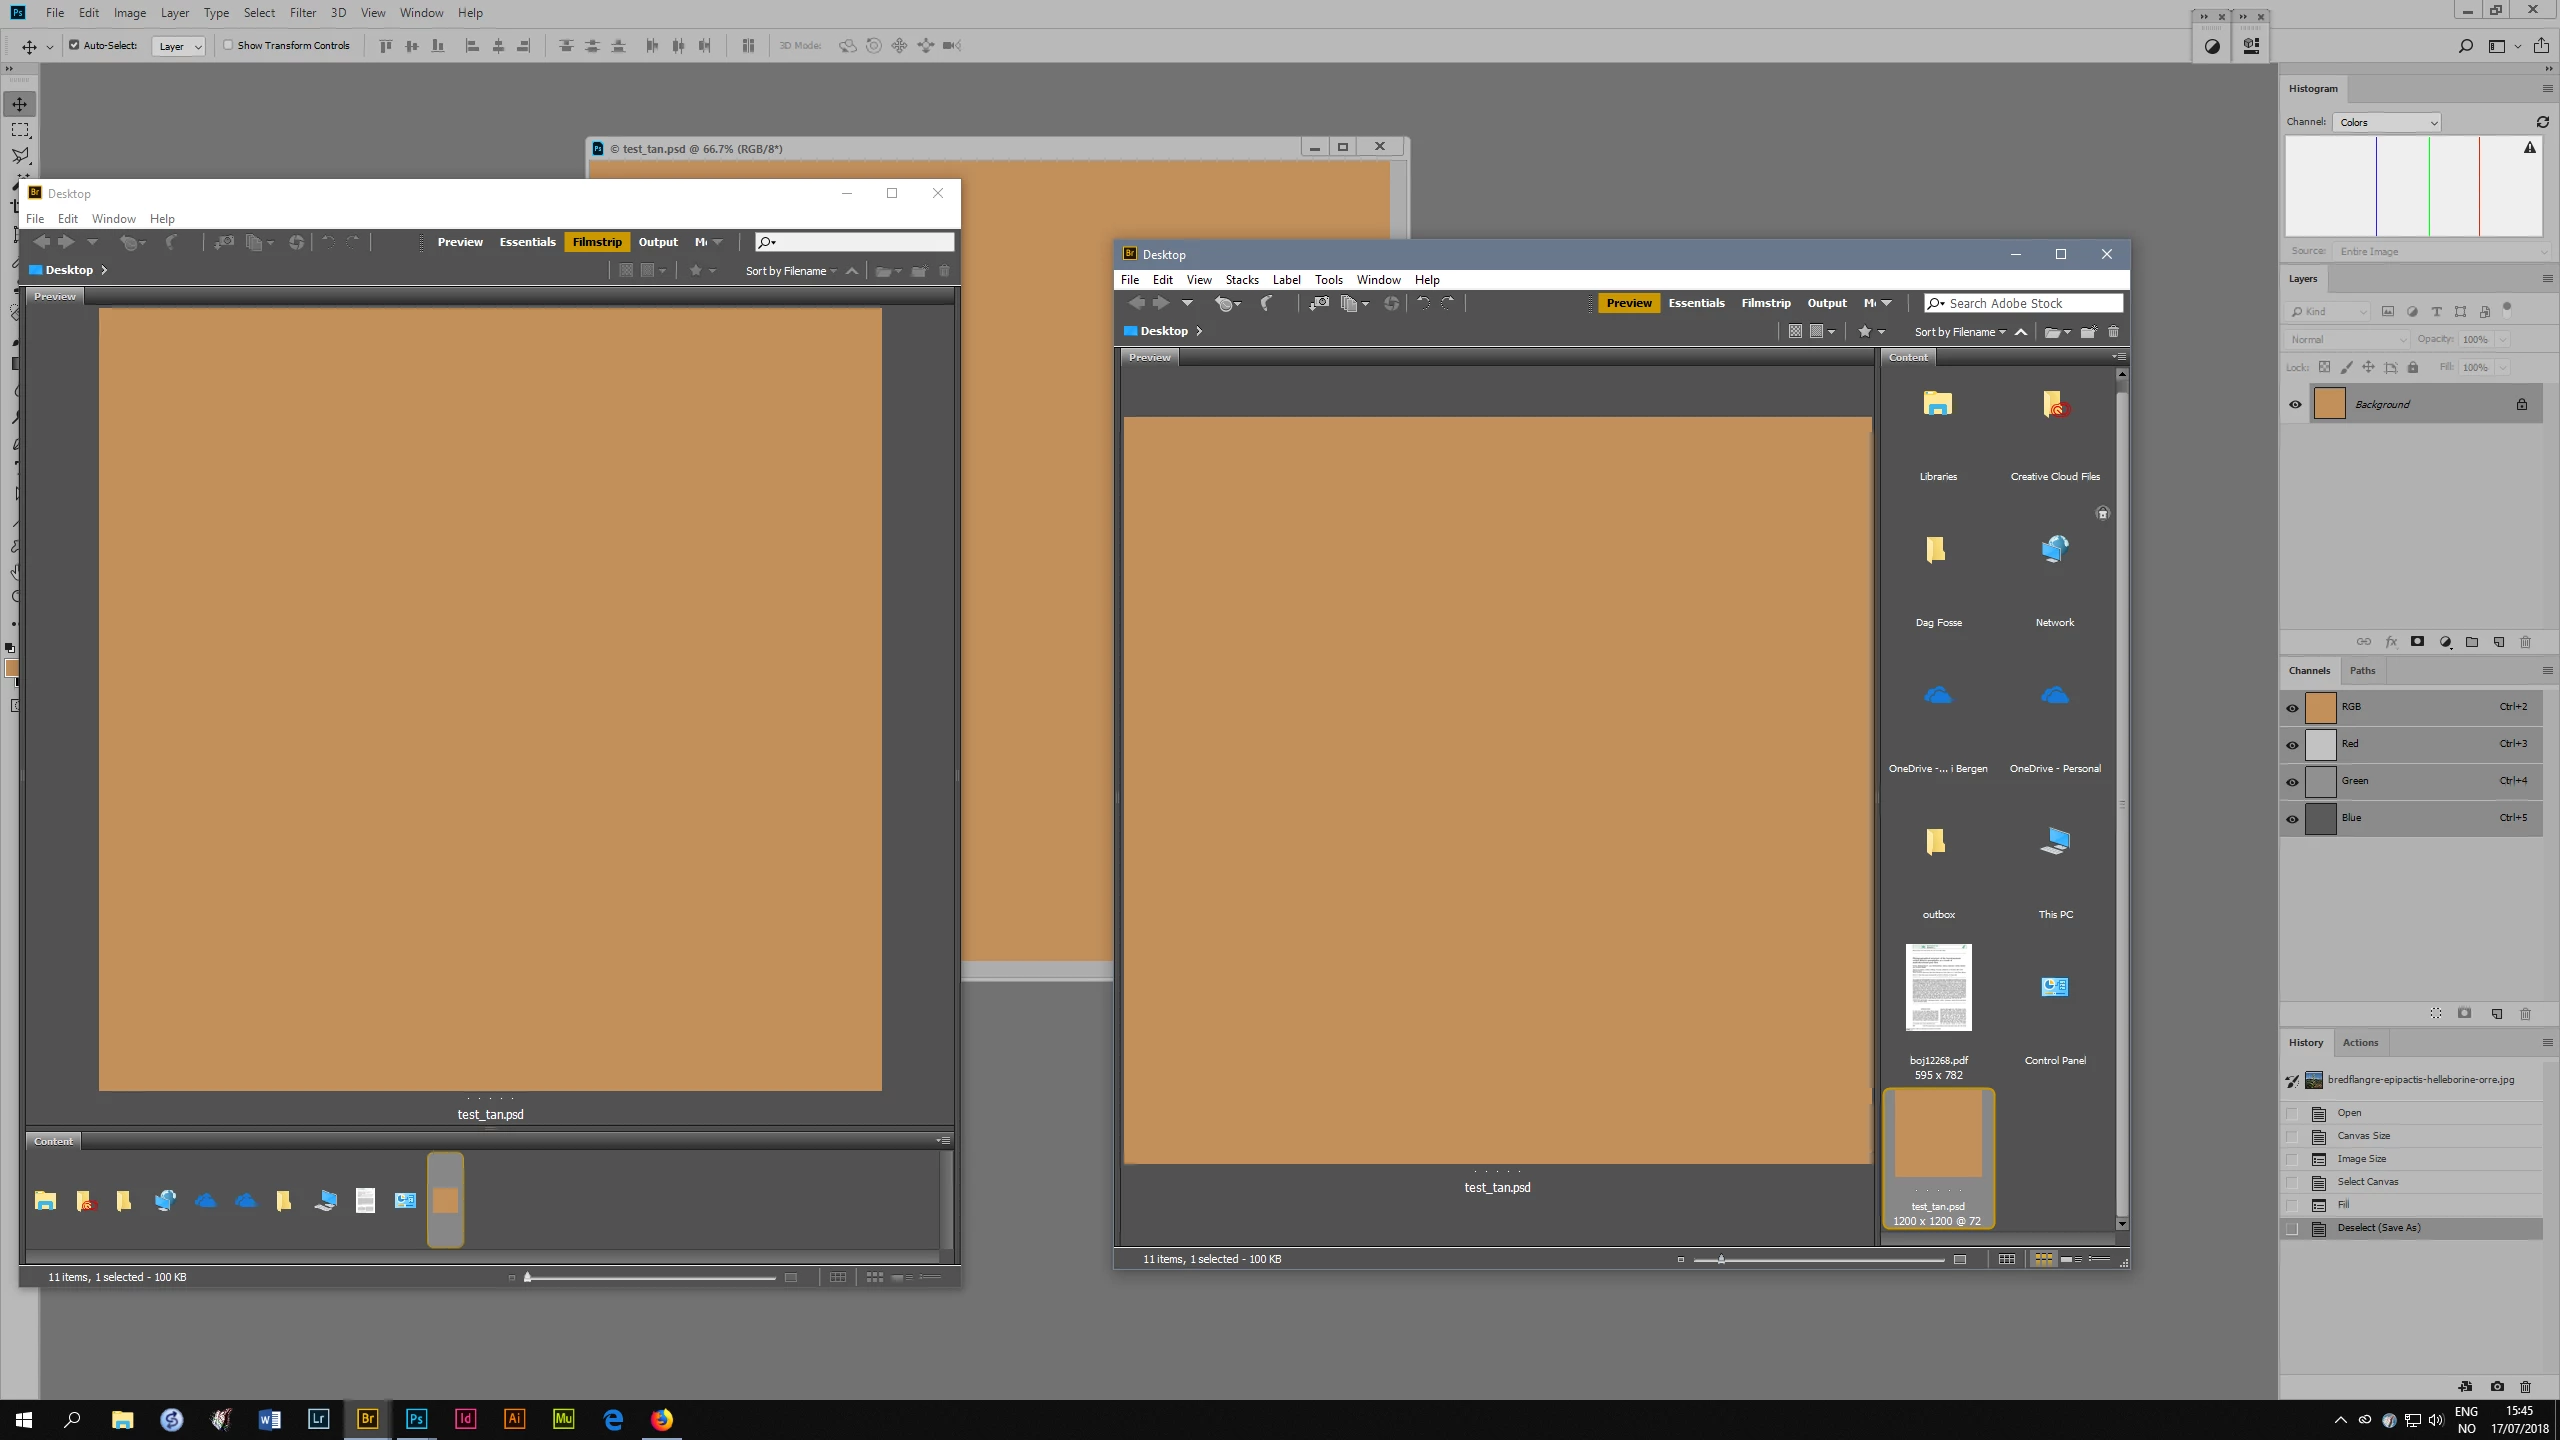This screenshot has height=1440, width=2560.
Task: Toggle the Auto-Select checkbox
Action: pos(74,45)
